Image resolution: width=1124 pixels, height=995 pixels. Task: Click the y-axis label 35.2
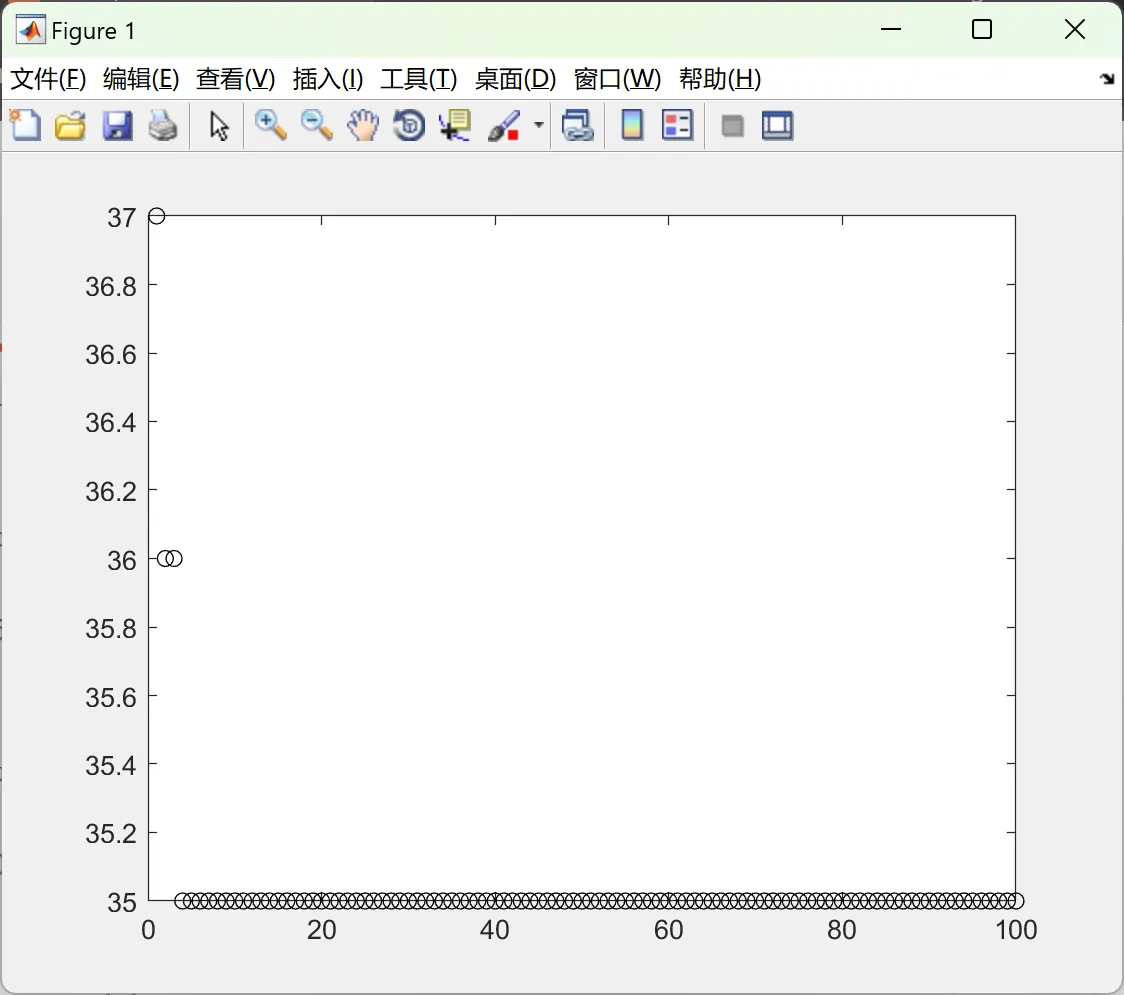(110, 834)
